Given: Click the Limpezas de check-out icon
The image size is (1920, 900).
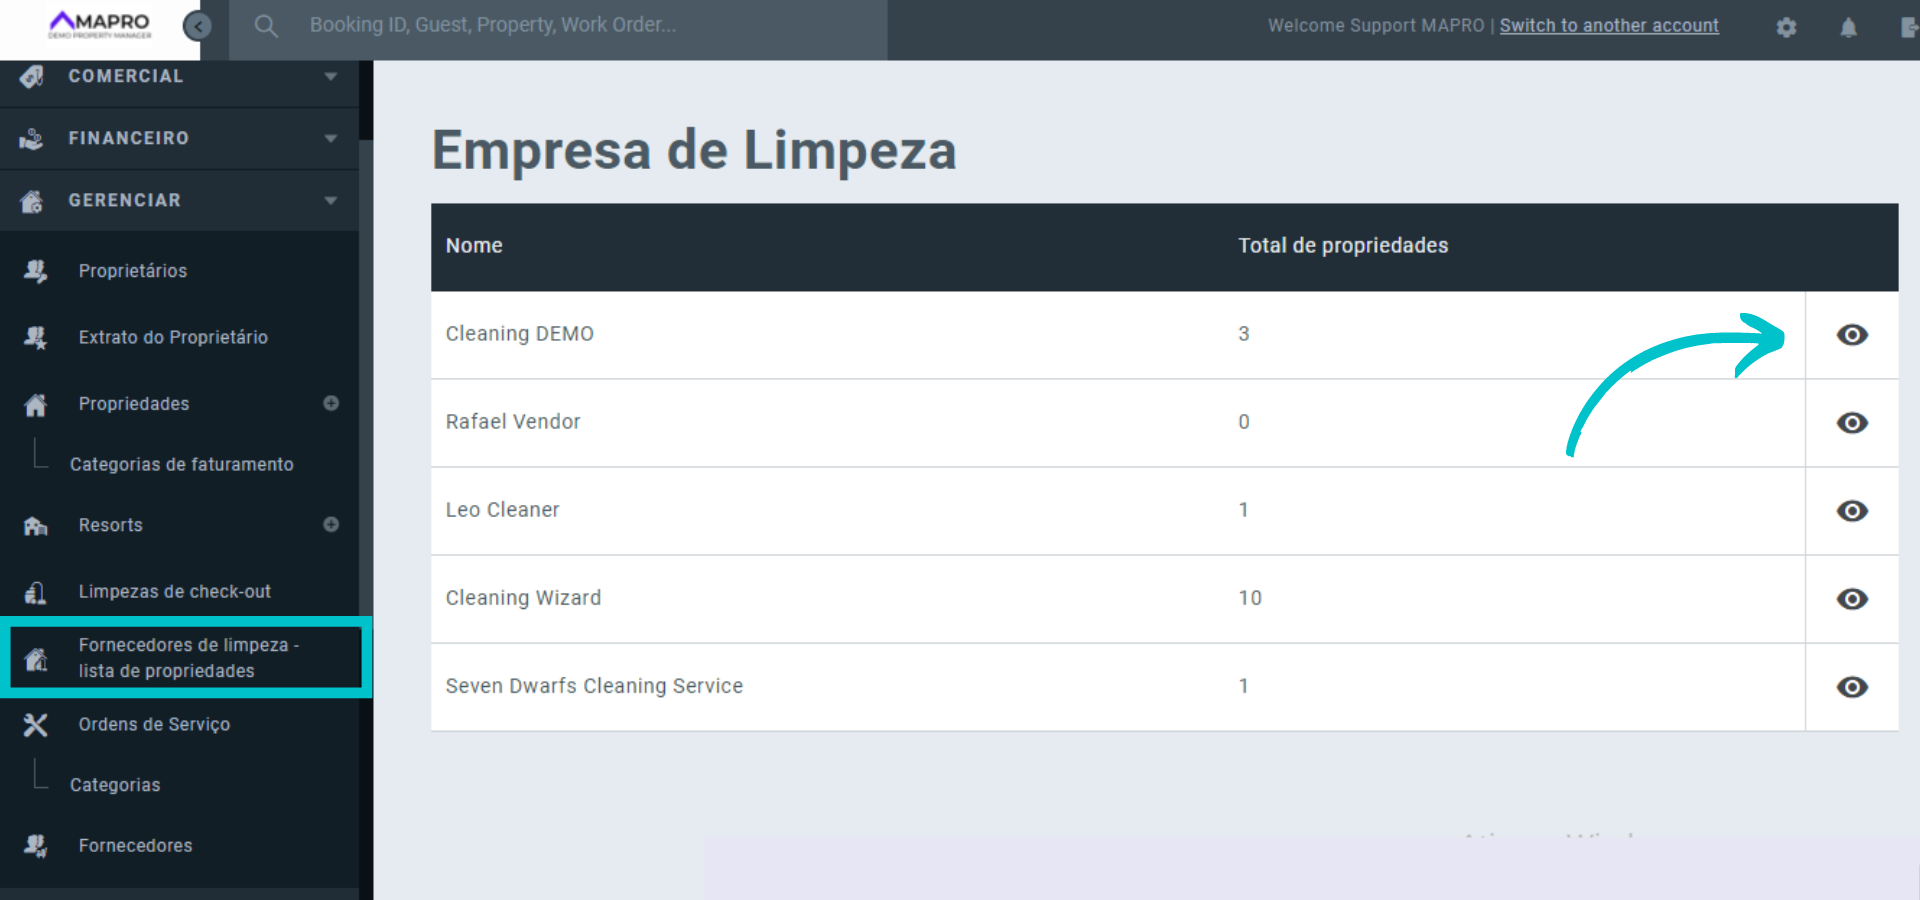Looking at the screenshot, I should 36,593.
